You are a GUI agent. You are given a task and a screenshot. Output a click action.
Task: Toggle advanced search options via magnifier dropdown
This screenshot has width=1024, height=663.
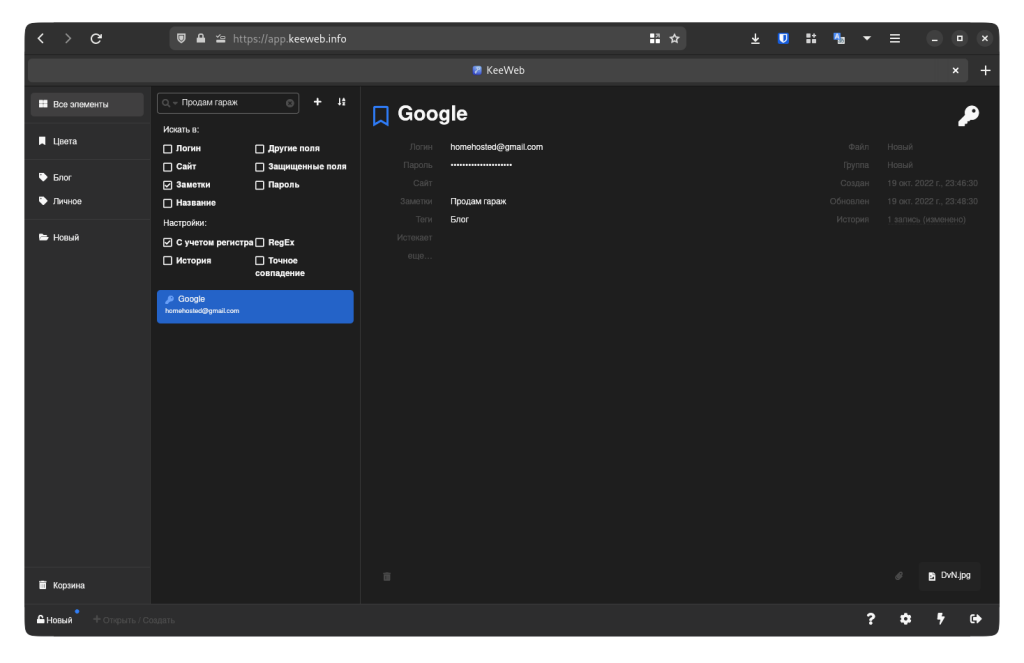coord(169,103)
